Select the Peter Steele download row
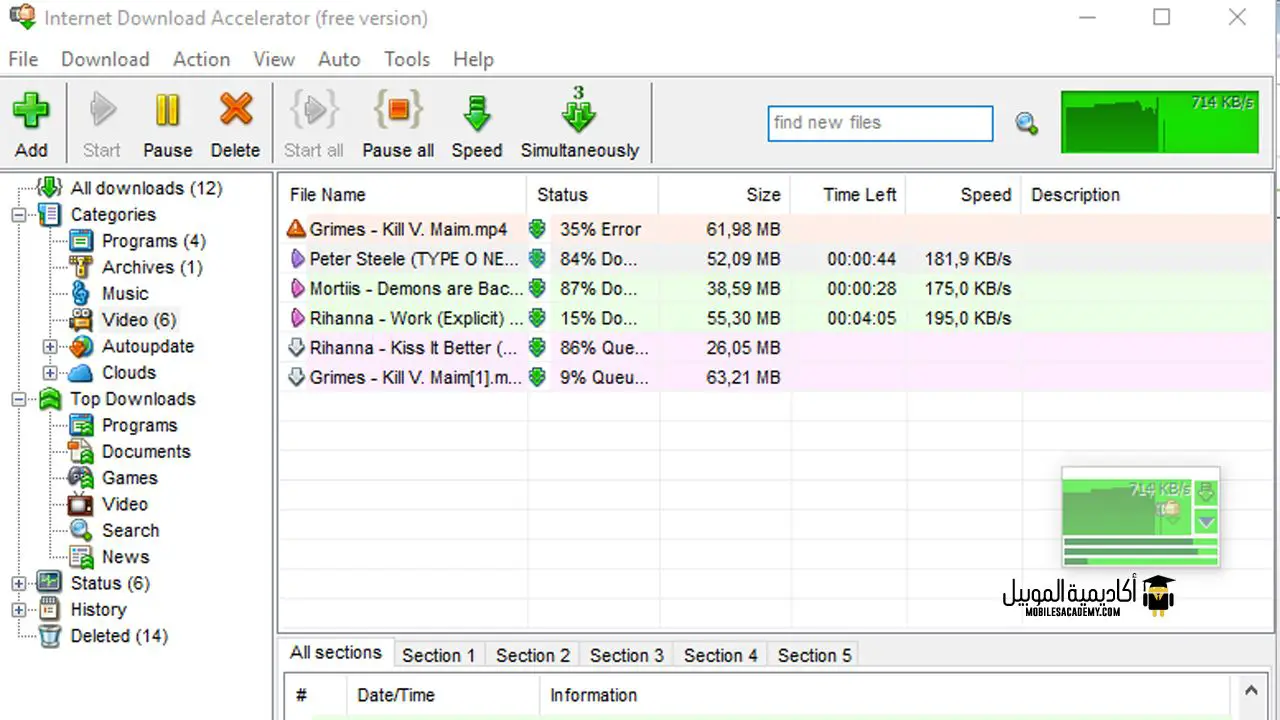 (775, 259)
